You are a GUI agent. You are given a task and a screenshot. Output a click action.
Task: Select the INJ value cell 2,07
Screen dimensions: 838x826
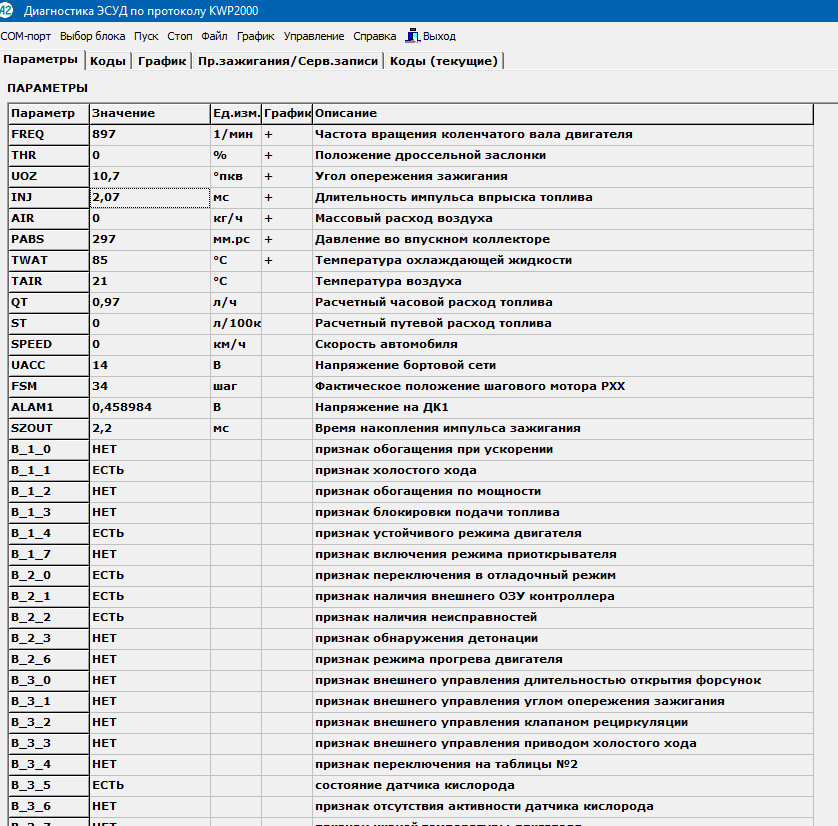150,197
